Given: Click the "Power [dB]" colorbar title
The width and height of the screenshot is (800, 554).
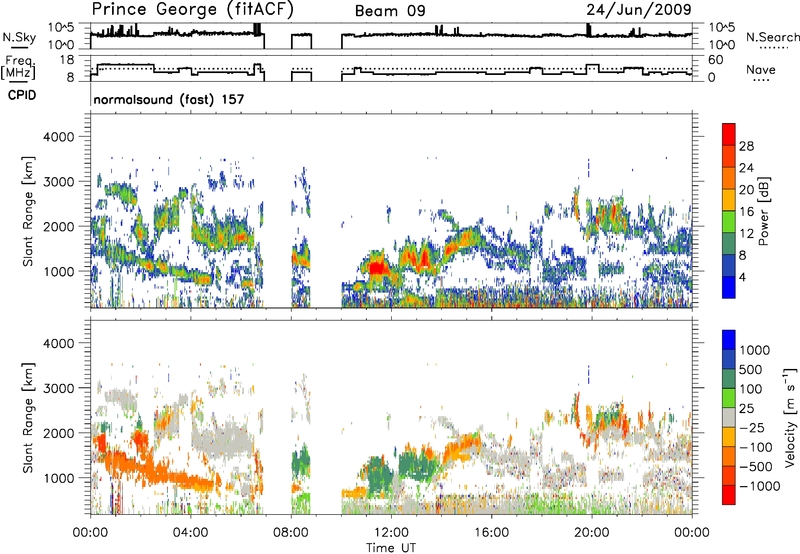Looking at the screenshot, I should click(x=764, y=211).
